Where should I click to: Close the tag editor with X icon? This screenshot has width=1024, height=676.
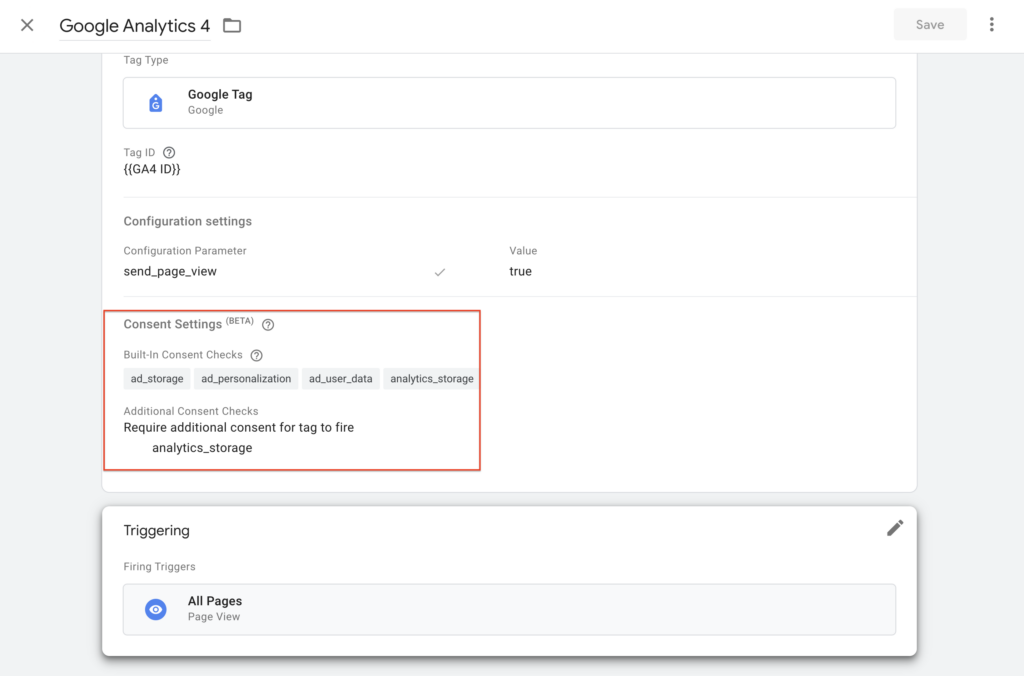click(x=27, y=25)
